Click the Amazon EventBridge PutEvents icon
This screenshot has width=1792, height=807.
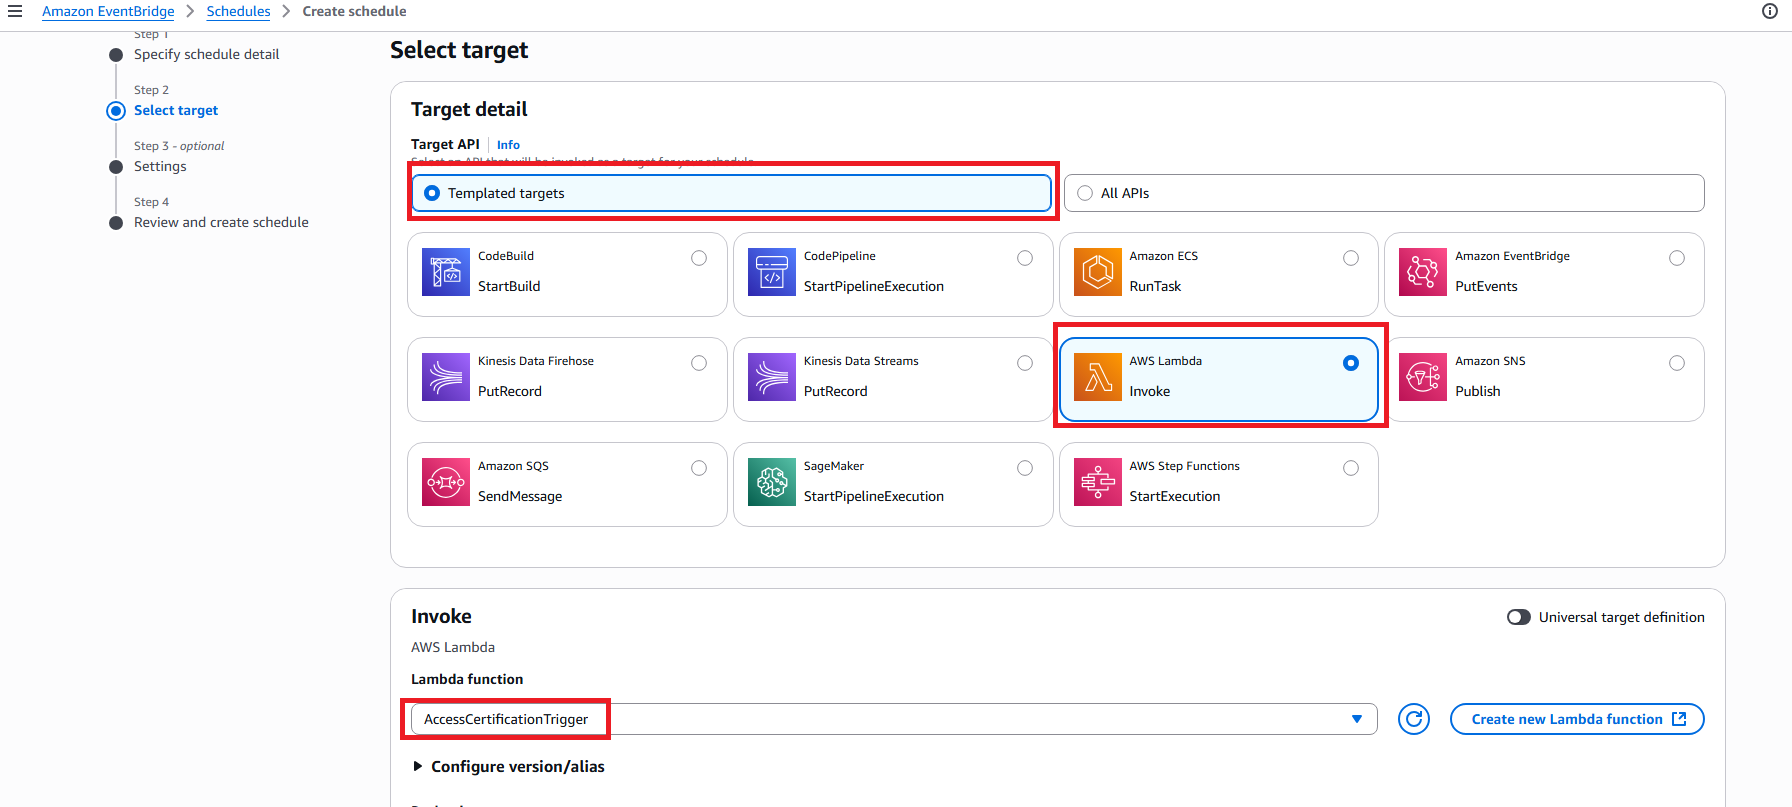[1423, 272]
